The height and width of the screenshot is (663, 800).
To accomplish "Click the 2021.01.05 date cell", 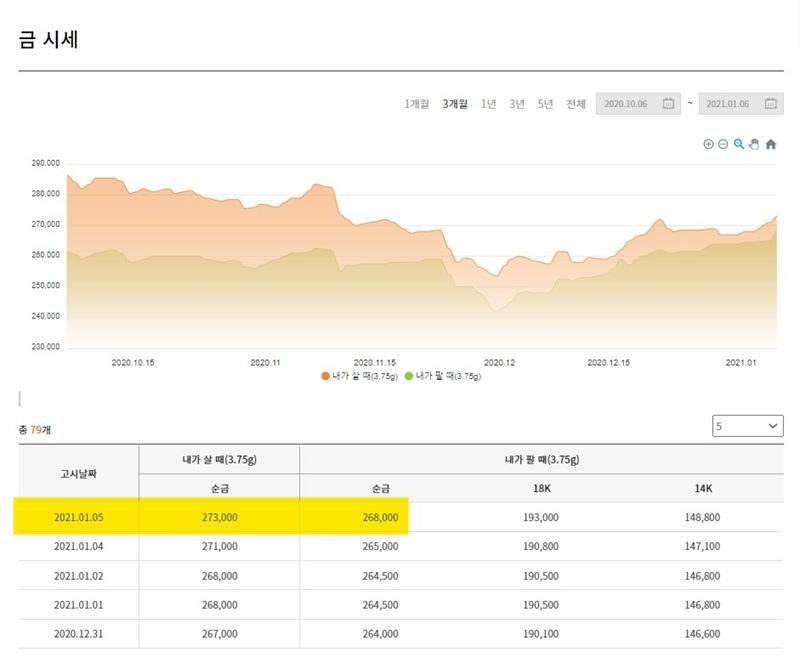I will pos(79,517).
